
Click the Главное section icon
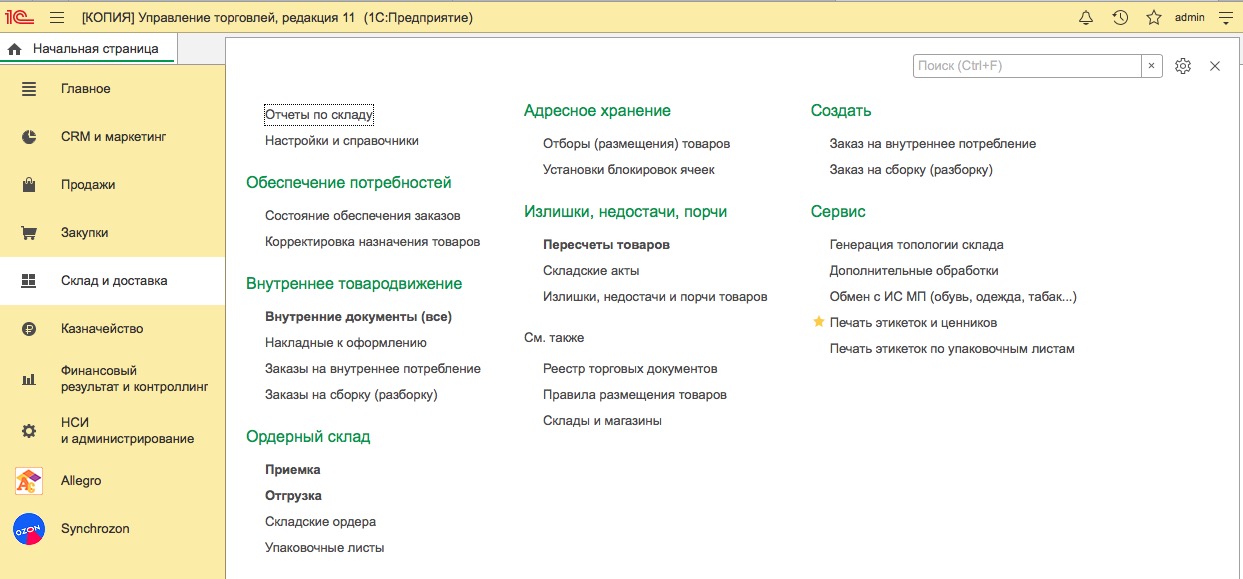(x=29, y=89)
